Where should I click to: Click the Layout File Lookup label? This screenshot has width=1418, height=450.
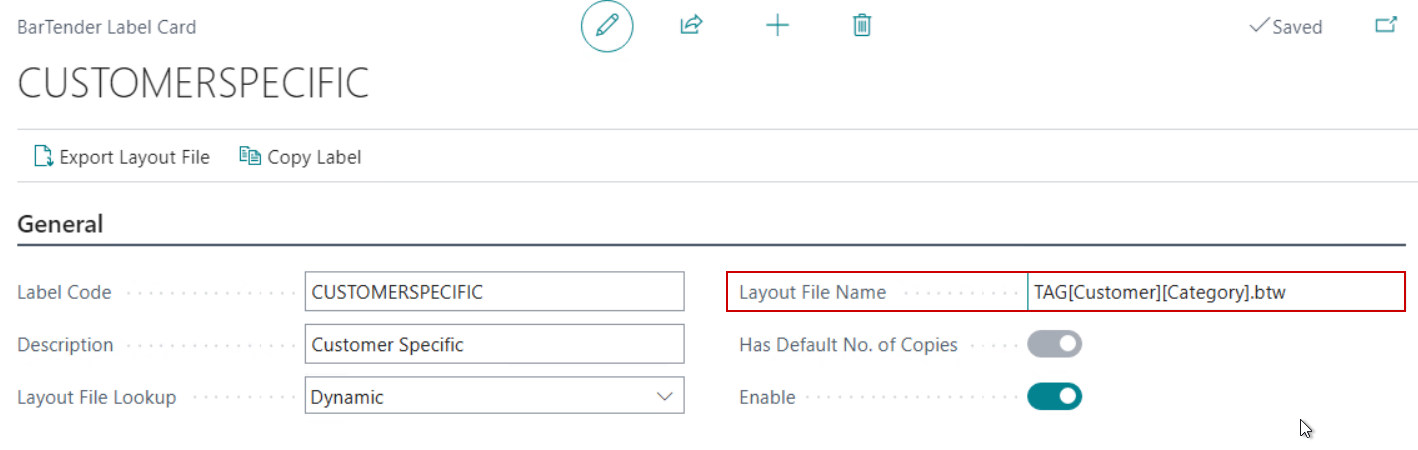(x=97, y=397)
